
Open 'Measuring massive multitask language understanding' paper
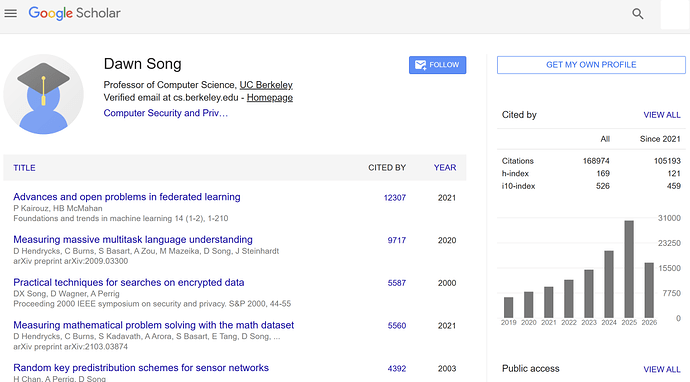(133, 239)
